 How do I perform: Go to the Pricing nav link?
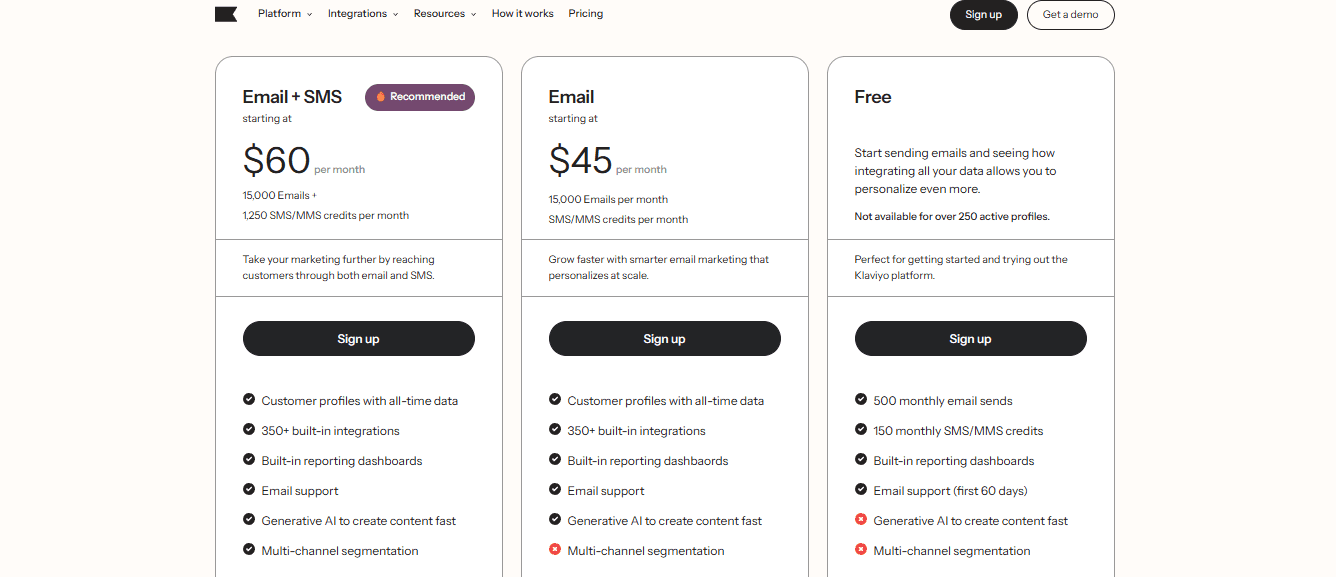coord(586,14)
